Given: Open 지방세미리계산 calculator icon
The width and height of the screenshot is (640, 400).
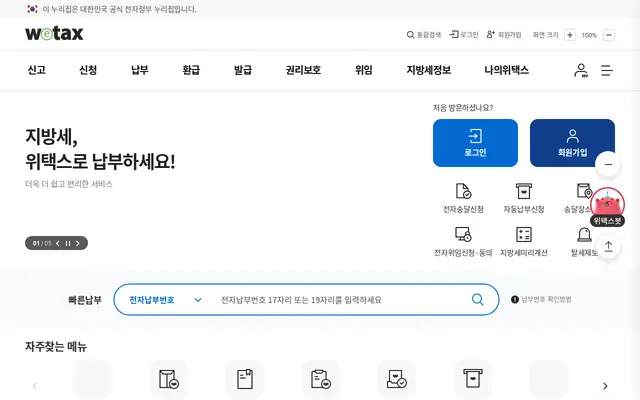Looking at the screenshot, I should pyautogui.click(x=524, y=242).
